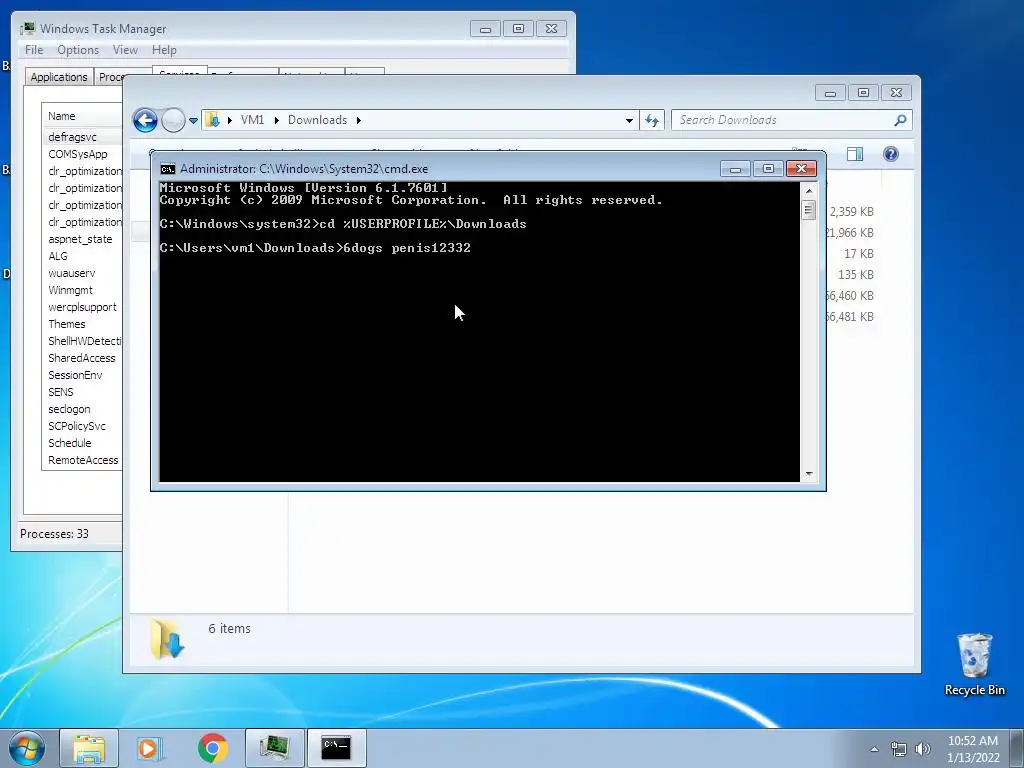Expand chevron before VM1 in address bar
This screenshot has height=768, width=1024.
coord(230,120)
